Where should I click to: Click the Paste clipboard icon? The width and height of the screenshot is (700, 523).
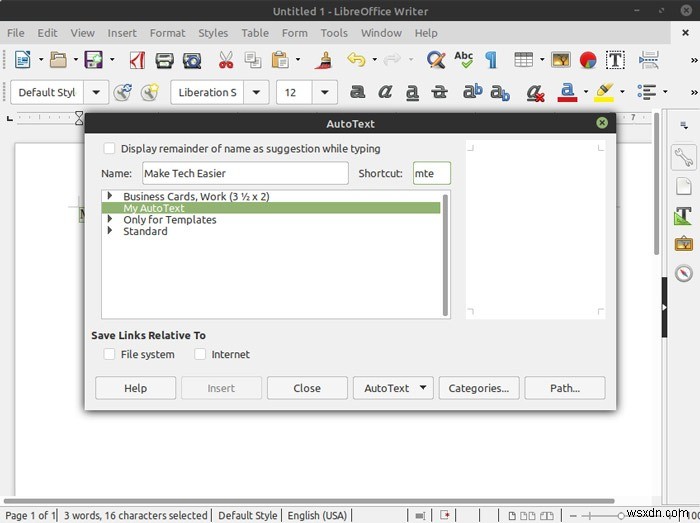[280, 60]
